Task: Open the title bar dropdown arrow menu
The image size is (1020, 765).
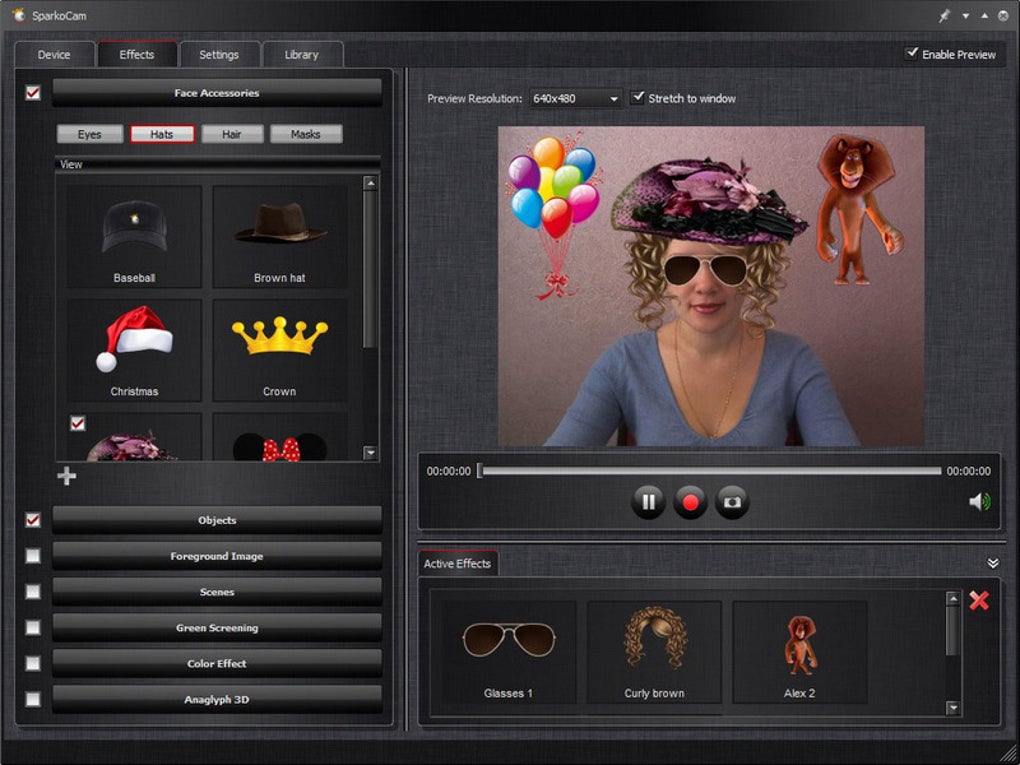Action: tap(966, 16)
